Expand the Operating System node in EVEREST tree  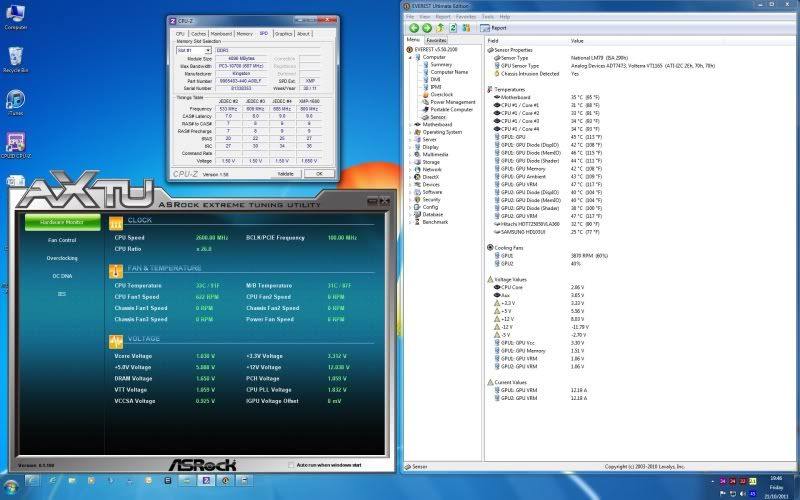coord(410,132)
